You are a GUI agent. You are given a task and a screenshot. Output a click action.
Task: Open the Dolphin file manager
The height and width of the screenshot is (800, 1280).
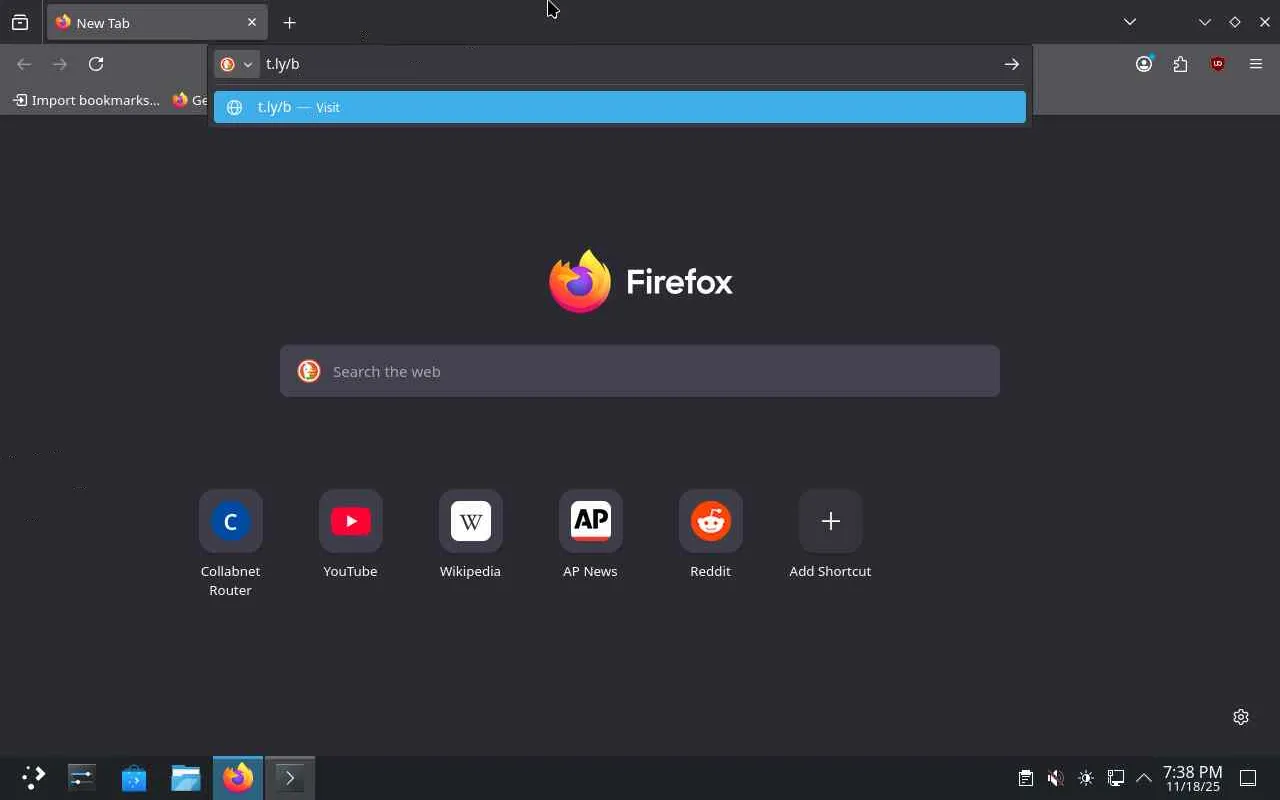coord(186,777)
